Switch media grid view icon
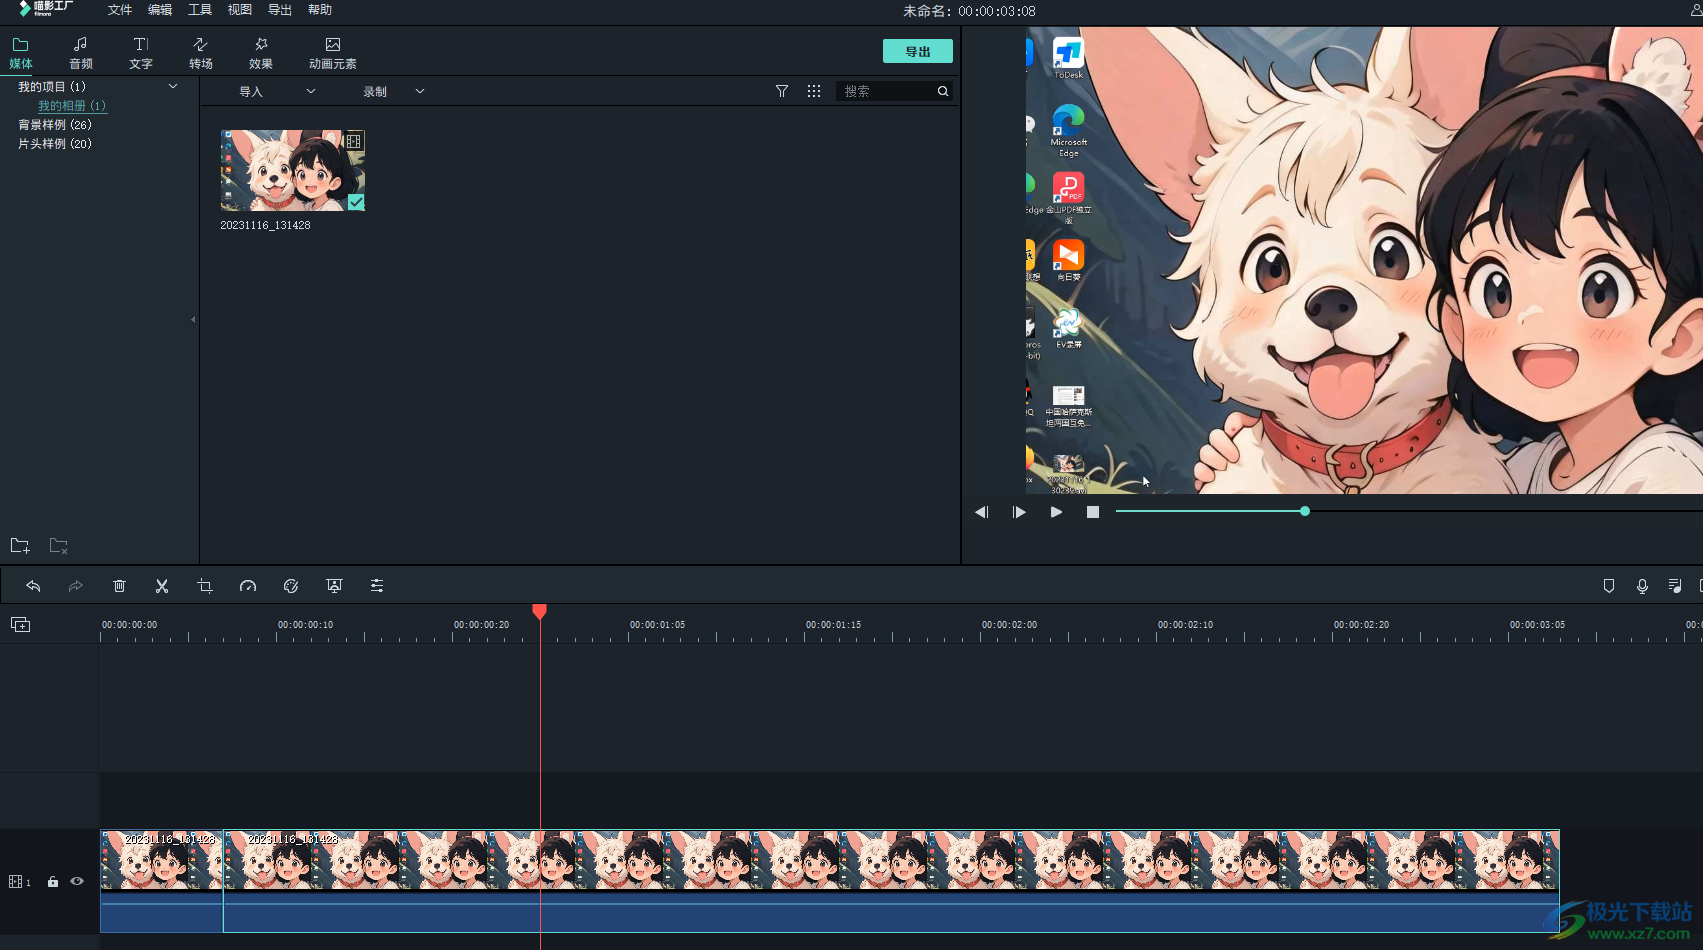This screenshot has width=1703, height=950. [814, 91]
